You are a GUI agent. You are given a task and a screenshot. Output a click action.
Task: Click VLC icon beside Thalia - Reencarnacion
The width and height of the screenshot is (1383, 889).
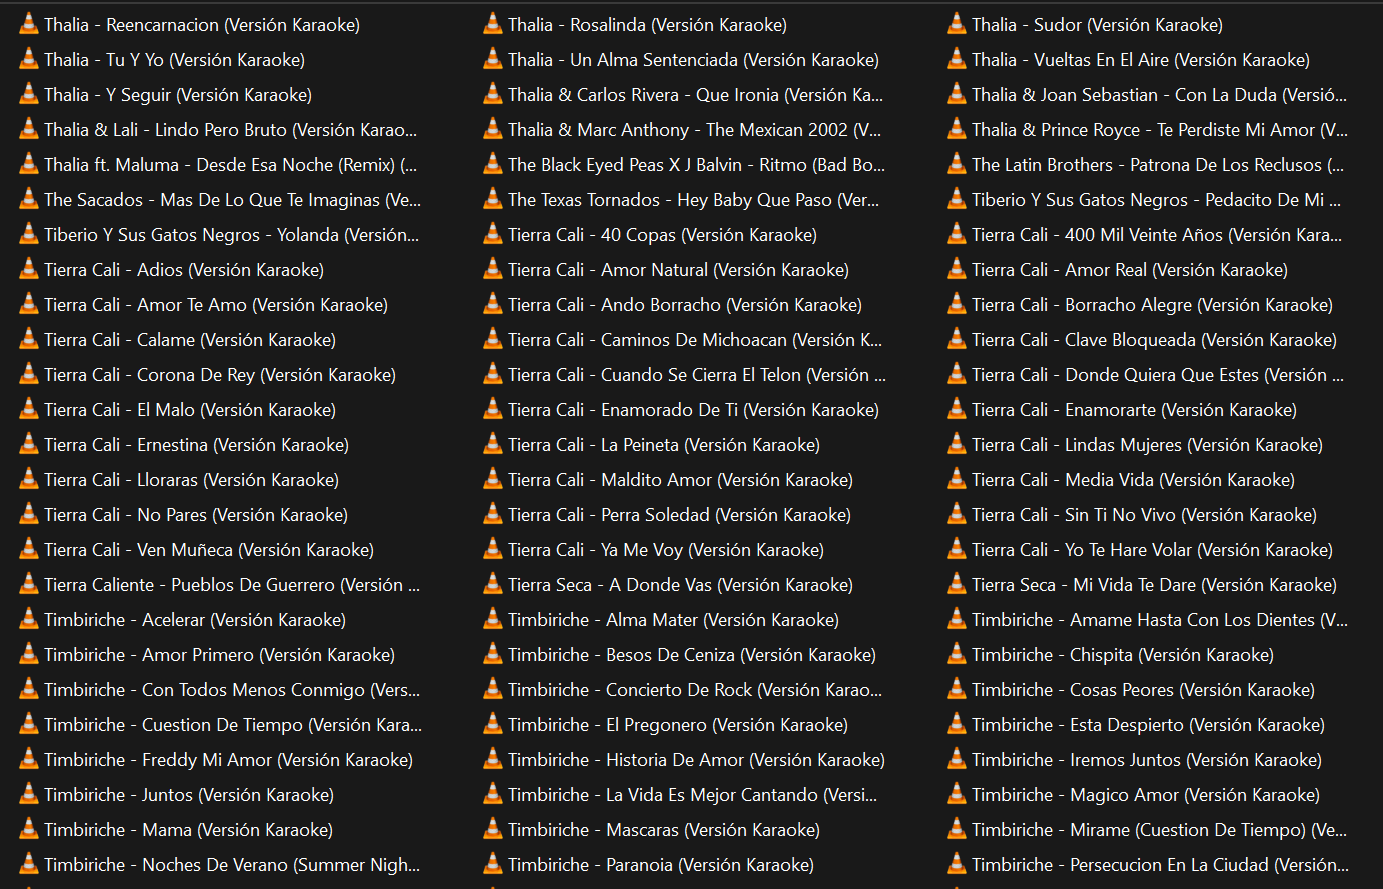(x=29, y=25)
